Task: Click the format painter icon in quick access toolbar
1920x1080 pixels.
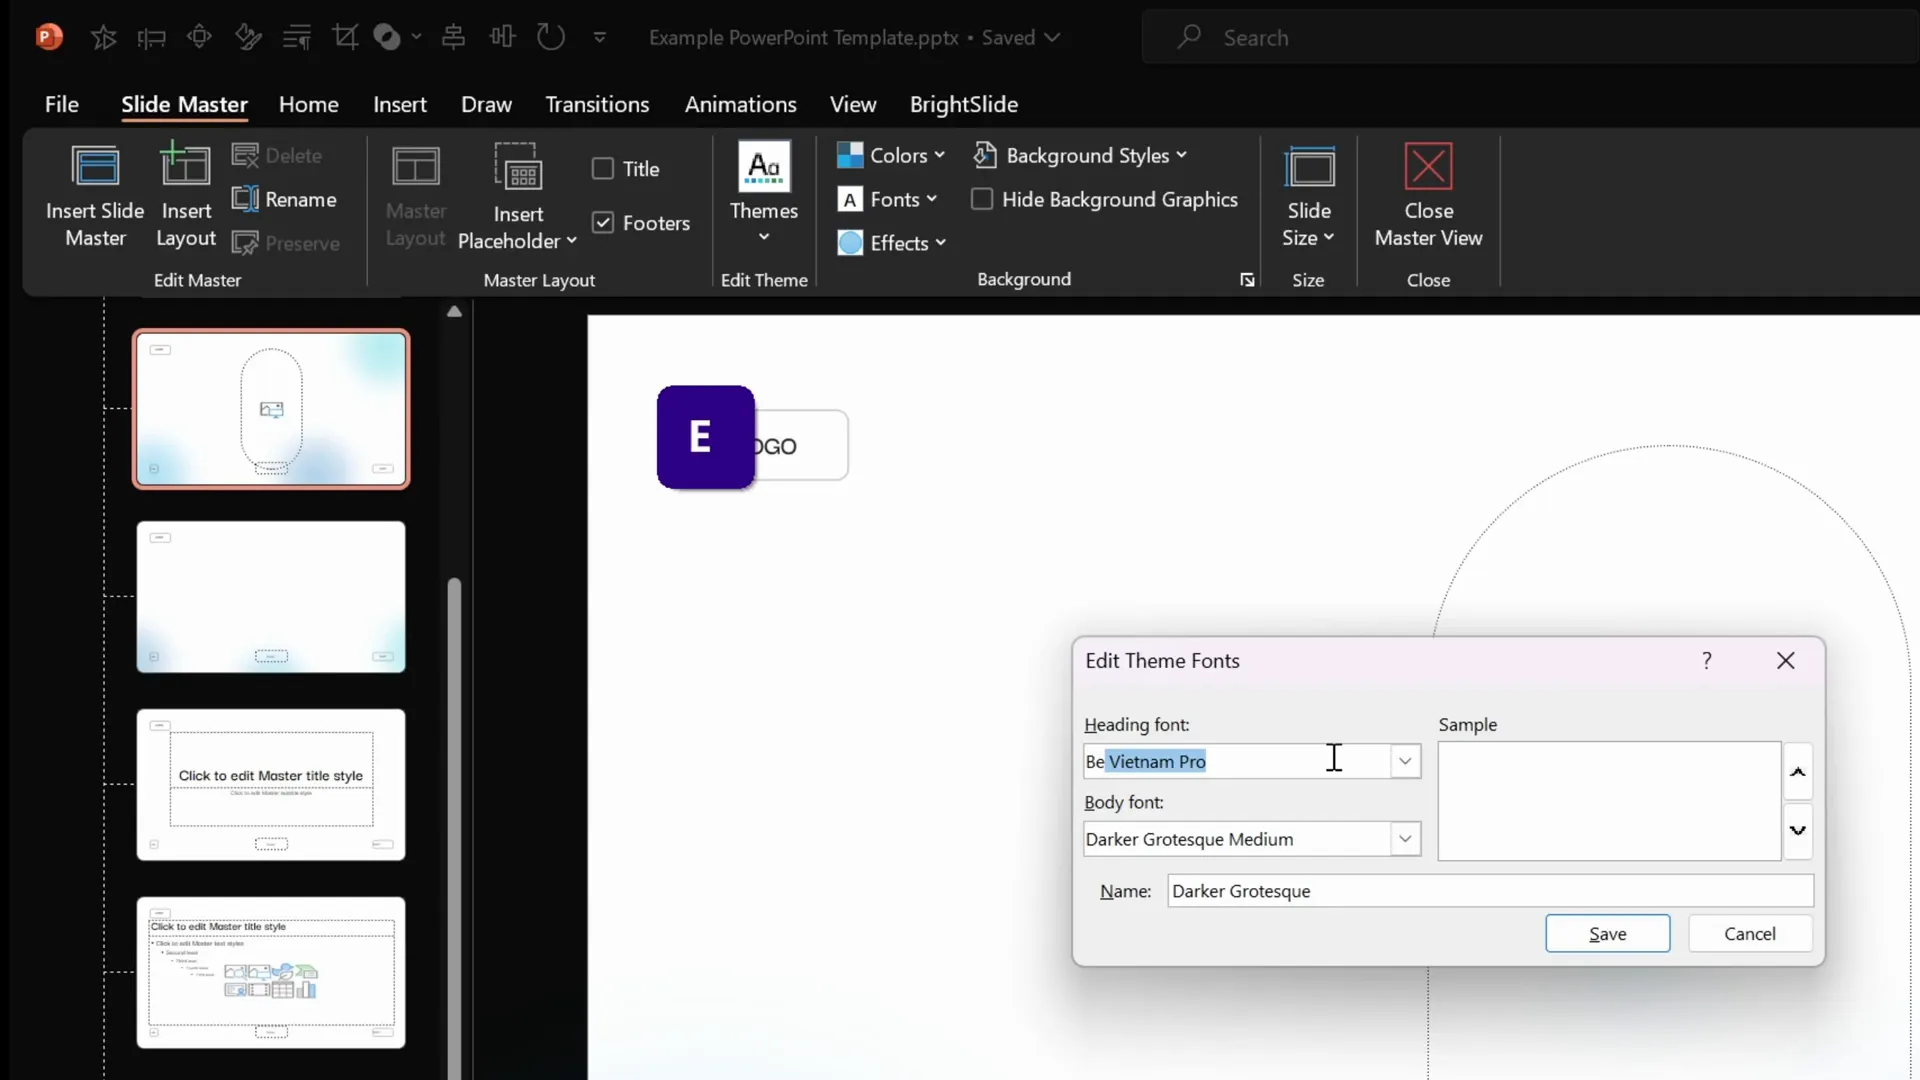Action: pos(248,38)
